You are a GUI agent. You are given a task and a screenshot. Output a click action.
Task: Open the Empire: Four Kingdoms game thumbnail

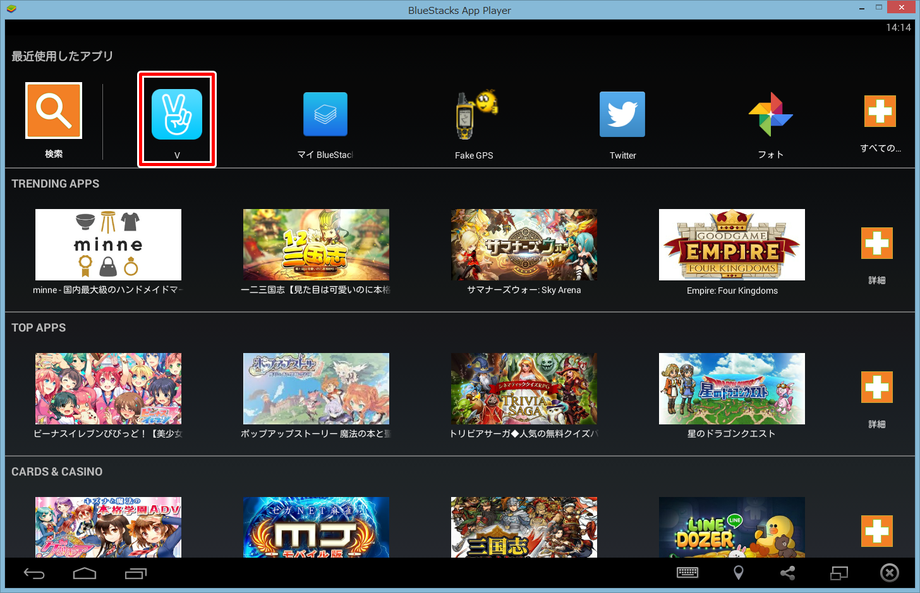(x=731, y=244)
